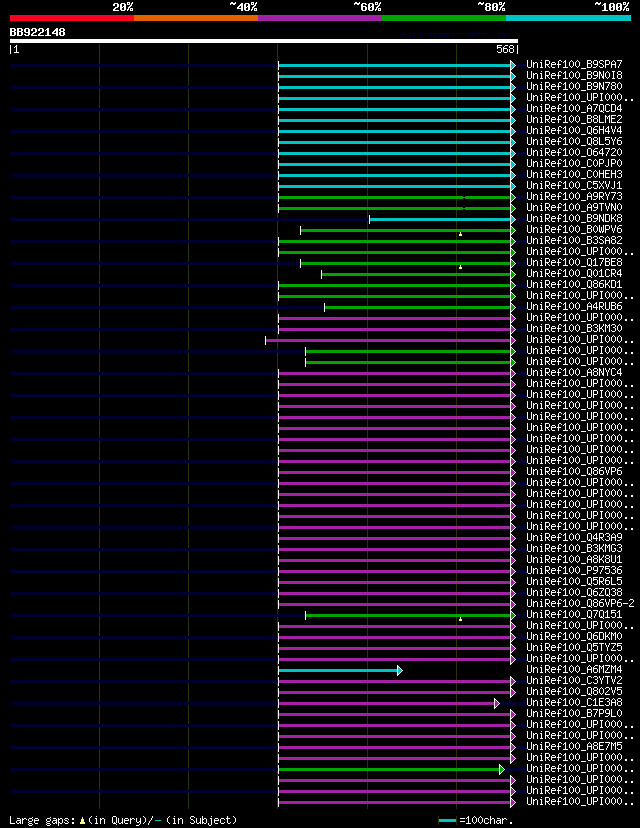The image size is (640, 828).
Task: Click the yellow gap triangle in bottom legend
Action: [82, 821]
